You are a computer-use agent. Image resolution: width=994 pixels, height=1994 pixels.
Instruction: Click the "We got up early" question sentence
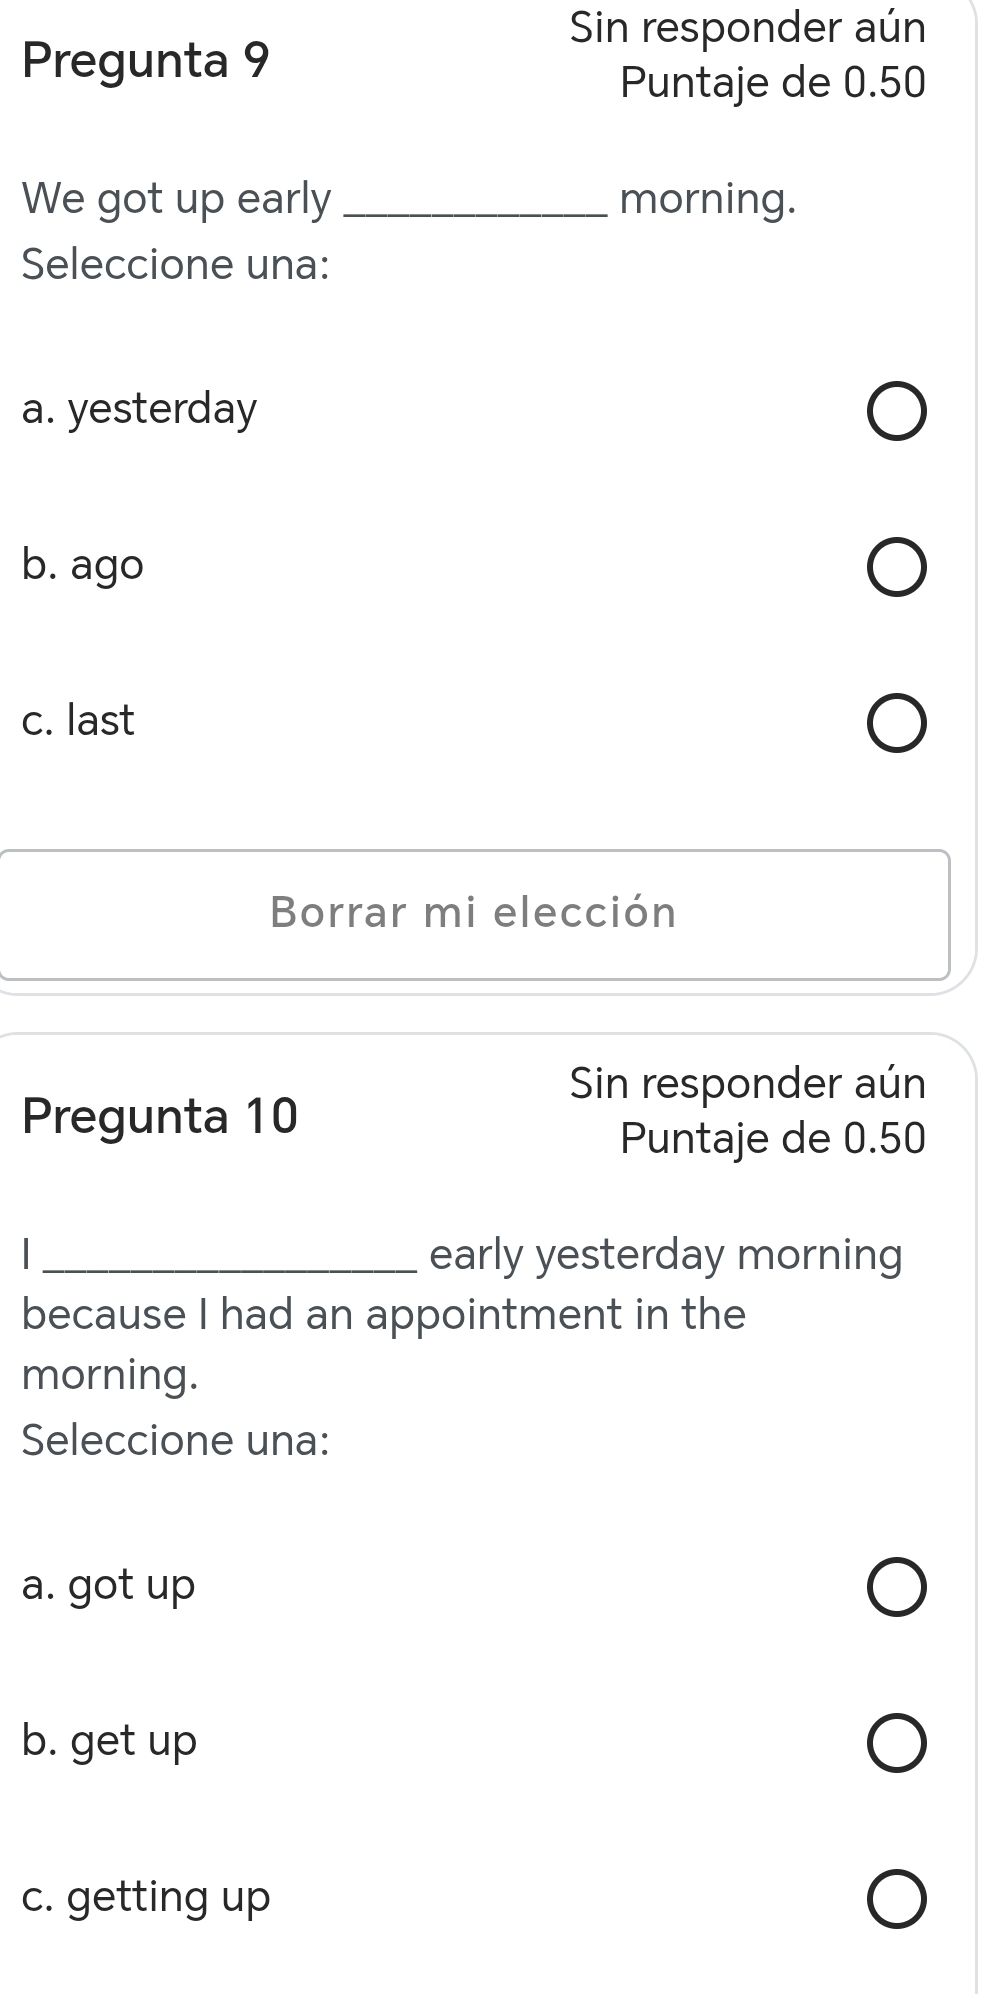pyautogui.click(x=408, y=199)
